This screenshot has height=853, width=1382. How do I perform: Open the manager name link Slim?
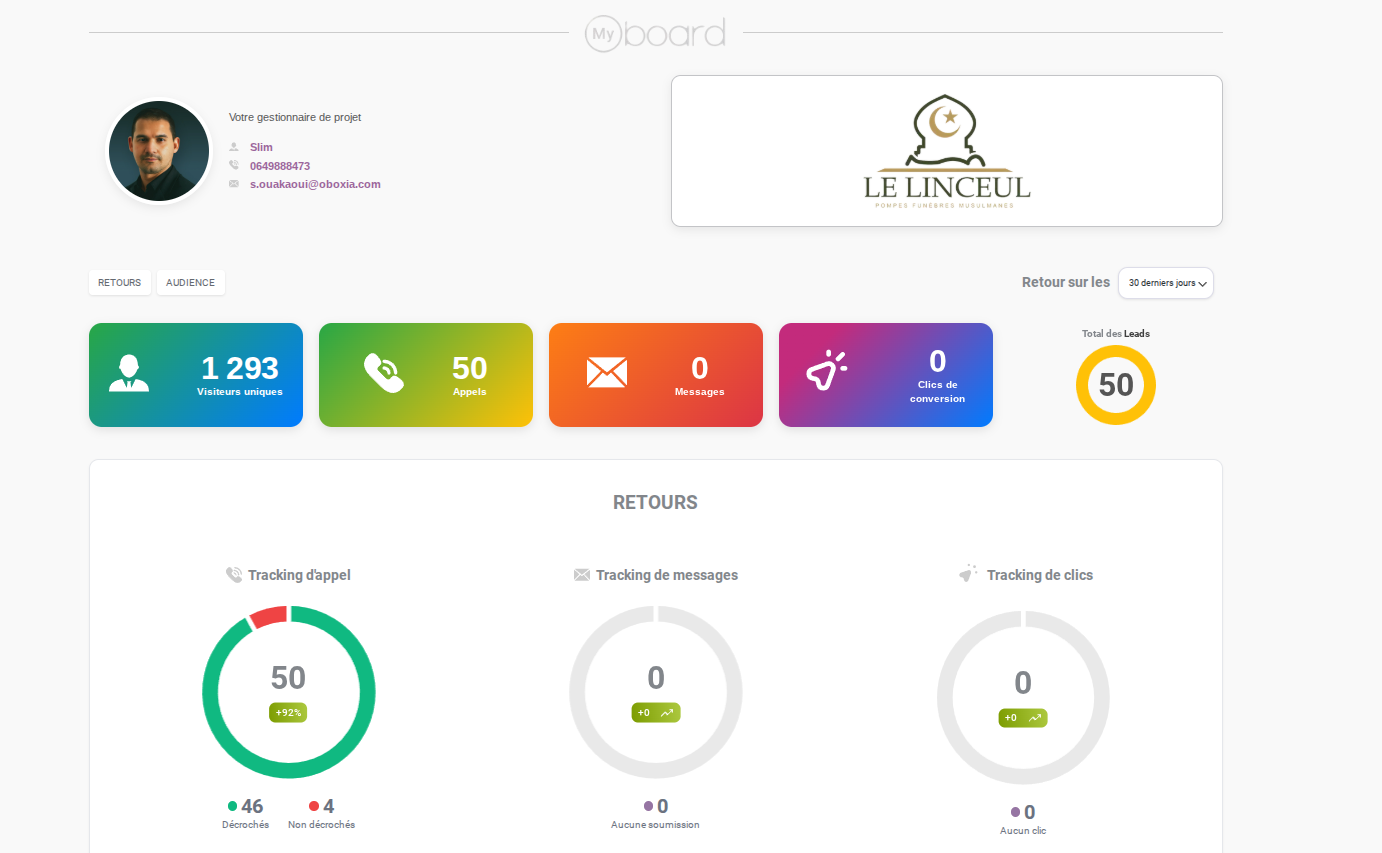click(x=261, y=147)
